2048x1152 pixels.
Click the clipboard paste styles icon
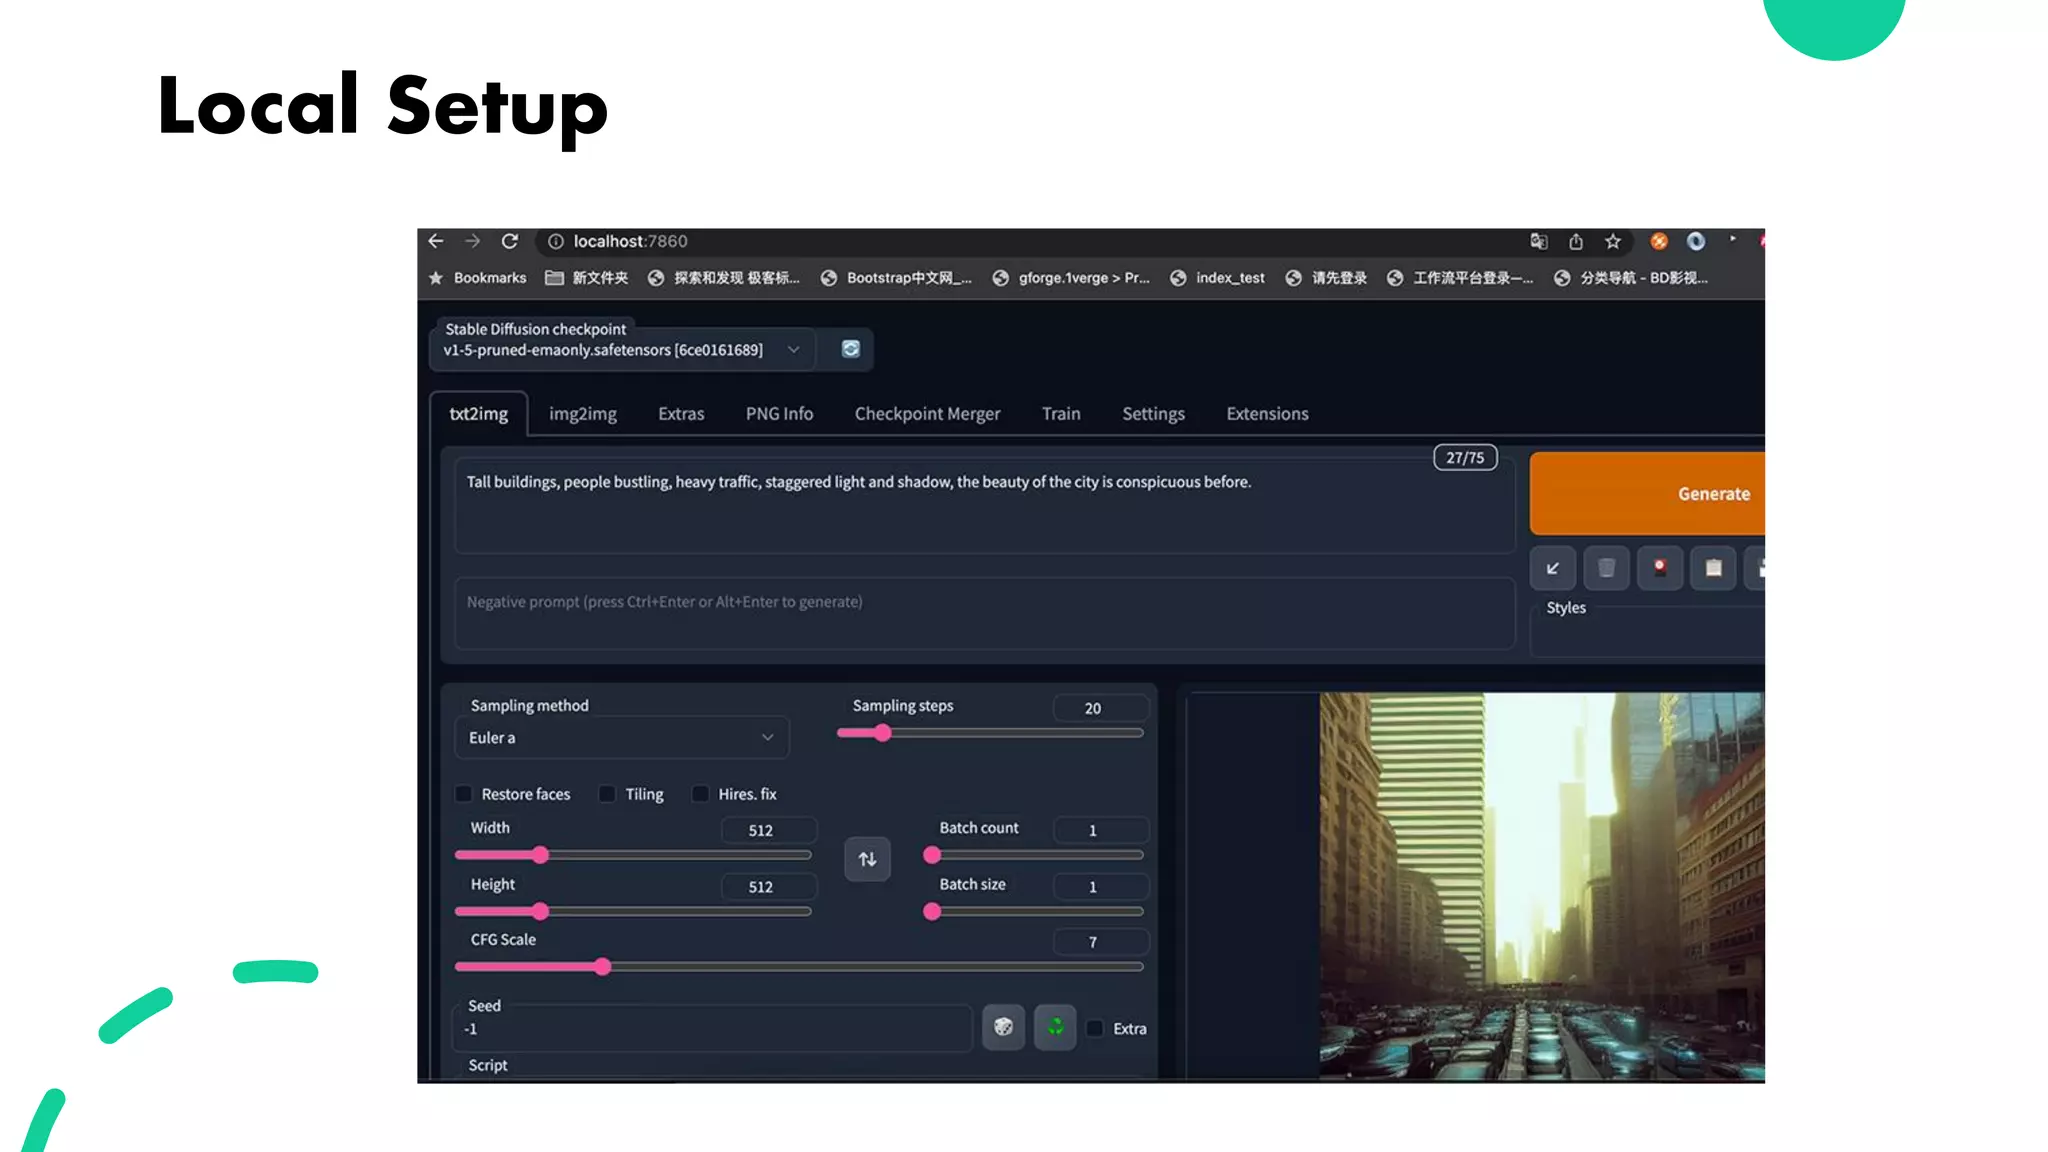point(1713,568)
